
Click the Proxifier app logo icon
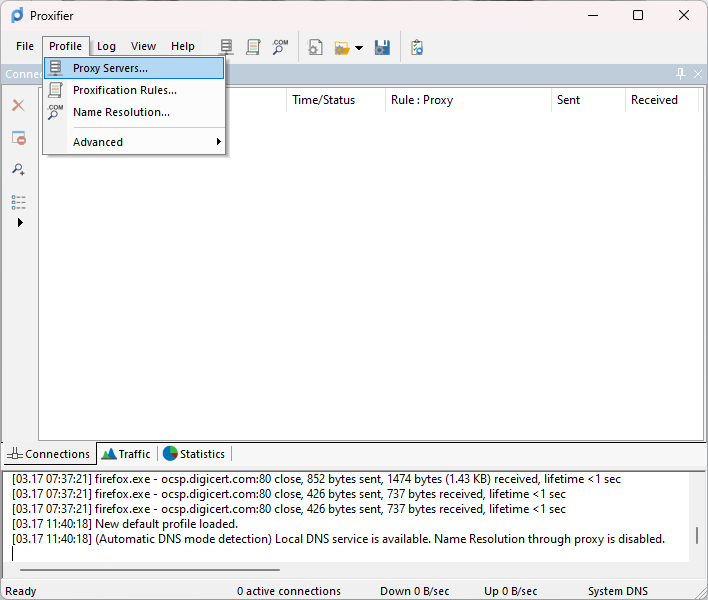(x=17, y=15)
